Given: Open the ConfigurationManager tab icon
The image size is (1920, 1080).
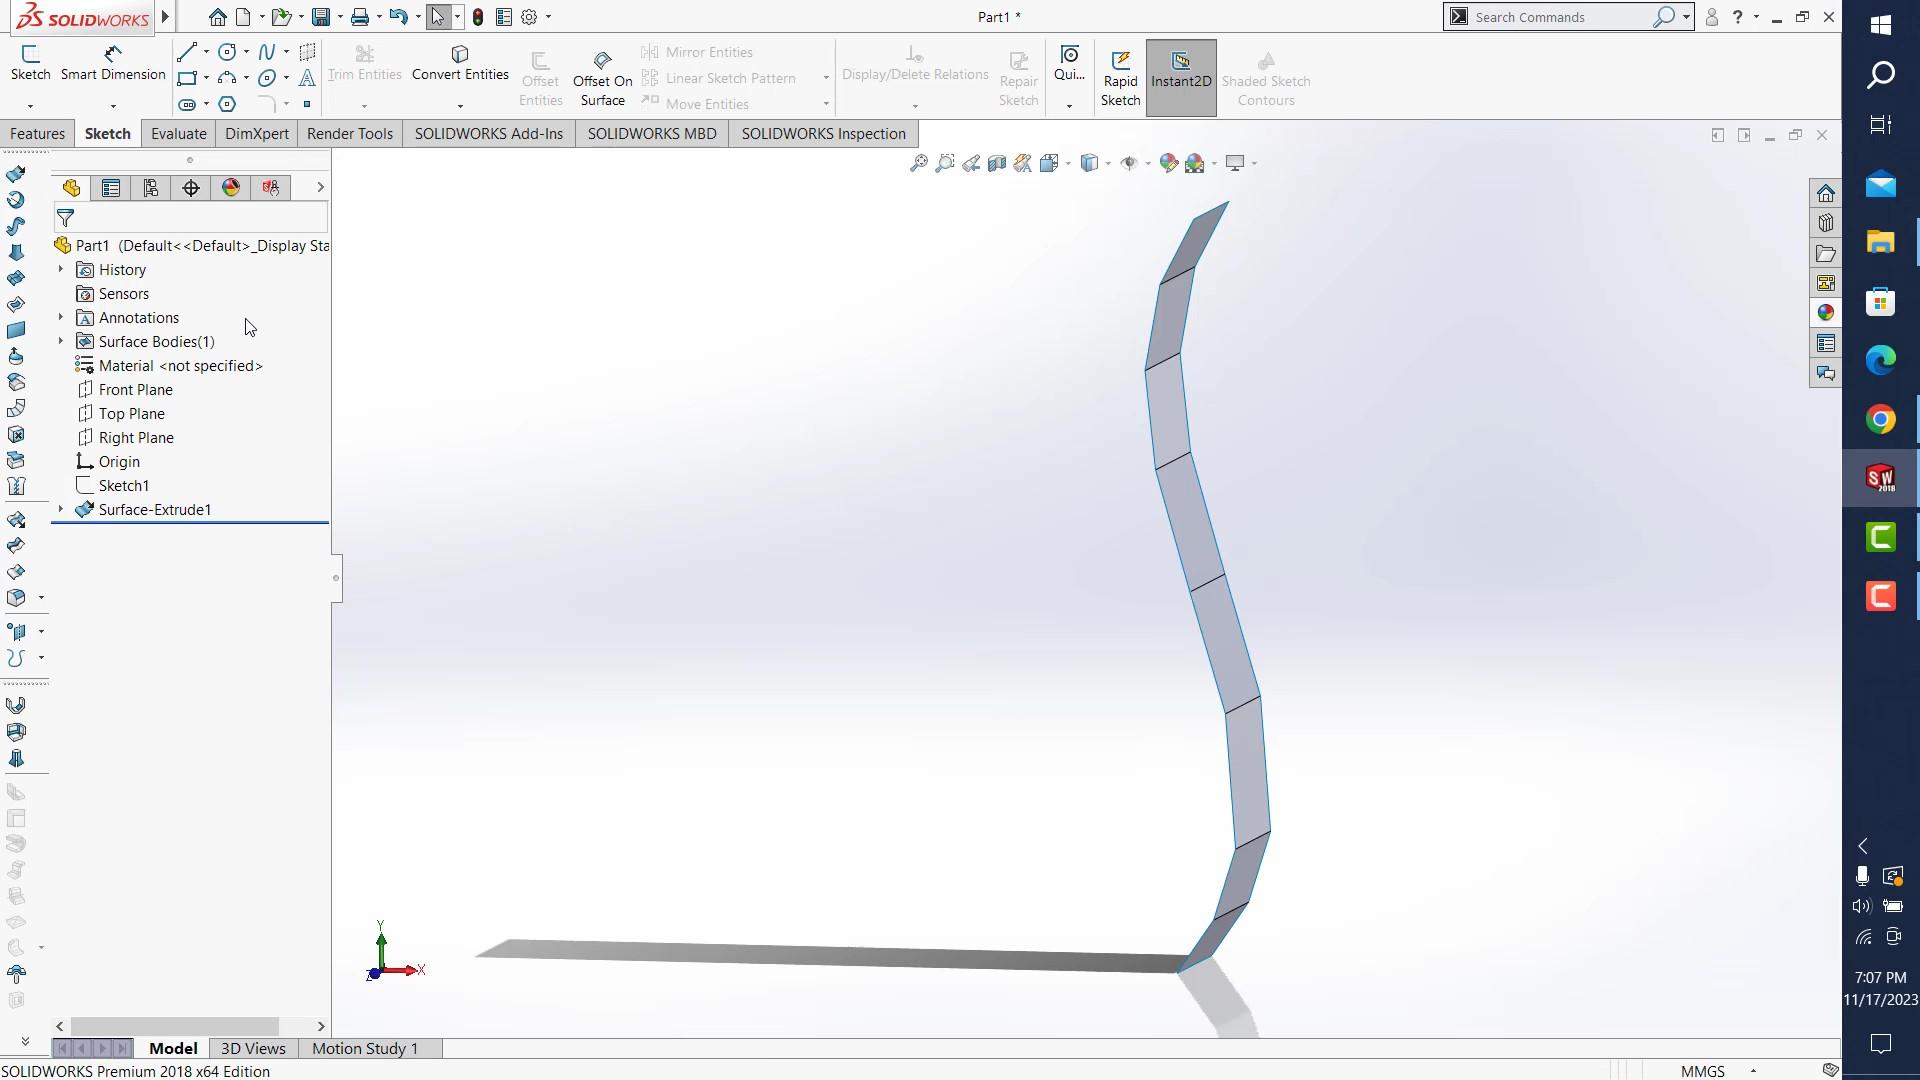Looking at the screenshot, I should [151, 188].
